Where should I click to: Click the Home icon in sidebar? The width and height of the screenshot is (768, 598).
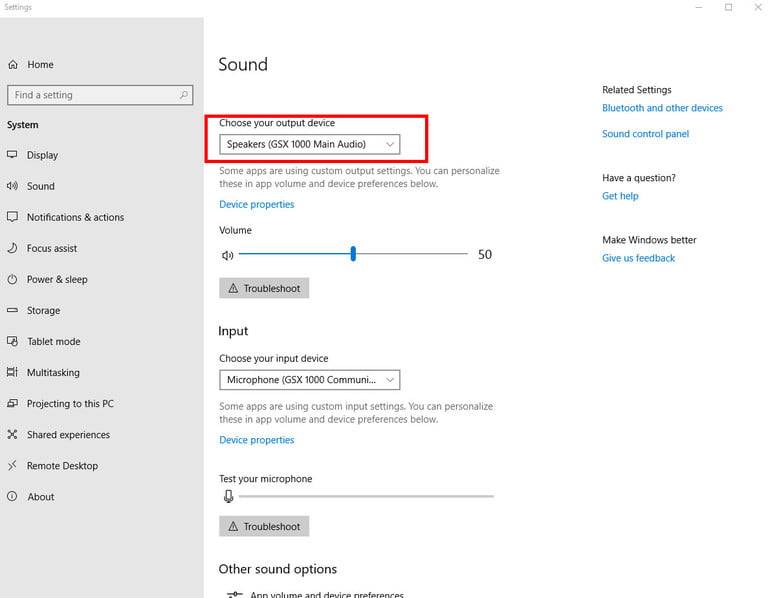pos(13,65)
